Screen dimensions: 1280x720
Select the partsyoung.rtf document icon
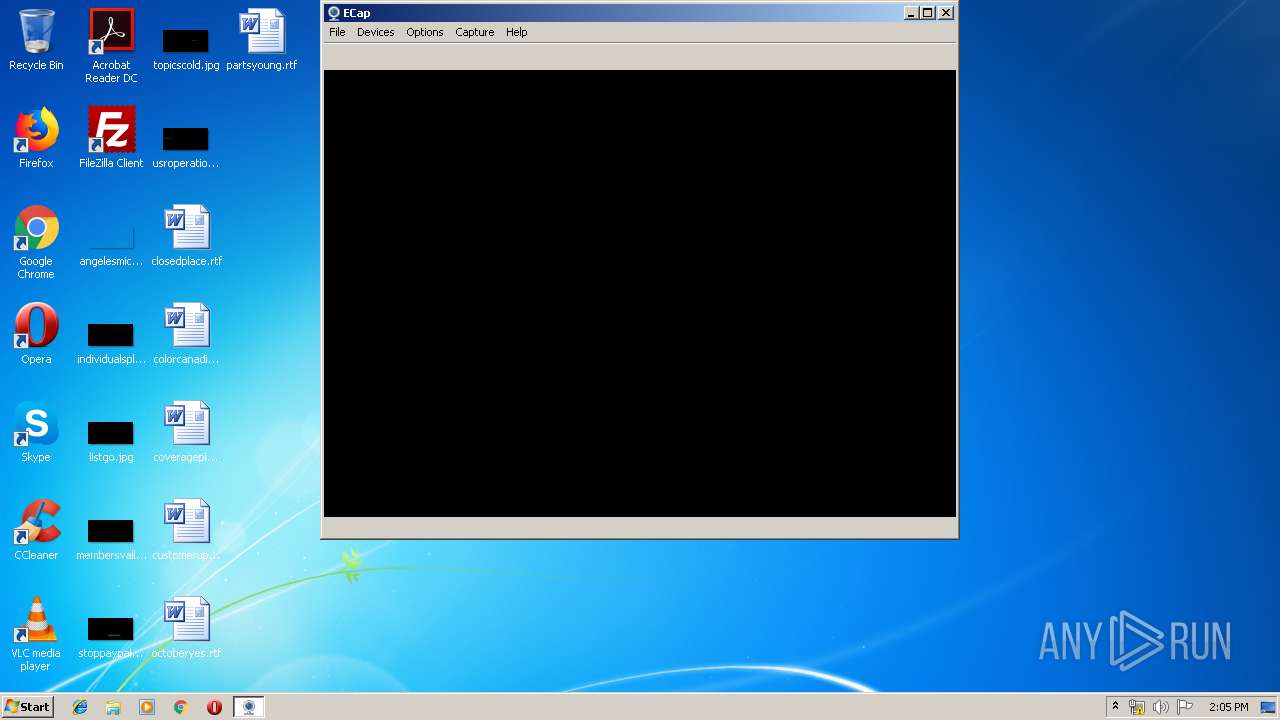[261, 41]
